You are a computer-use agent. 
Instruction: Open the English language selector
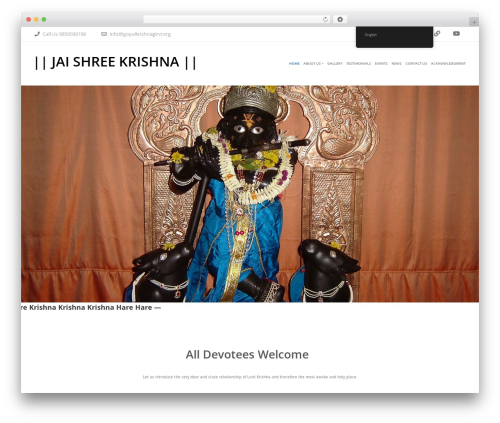click(x=394, y=36)
